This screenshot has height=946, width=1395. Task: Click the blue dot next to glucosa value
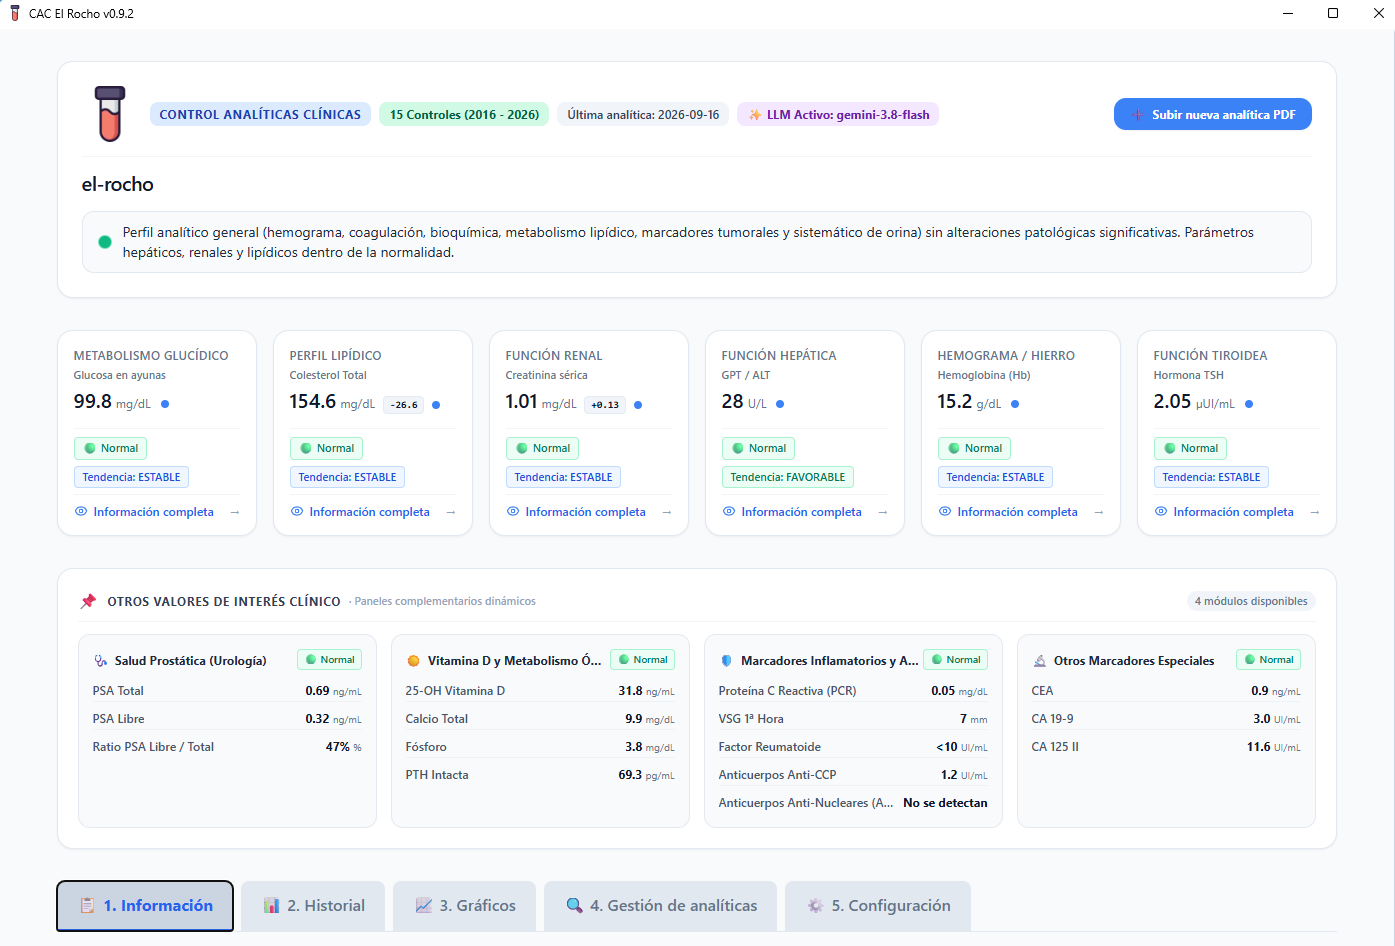tap(165, 404)
